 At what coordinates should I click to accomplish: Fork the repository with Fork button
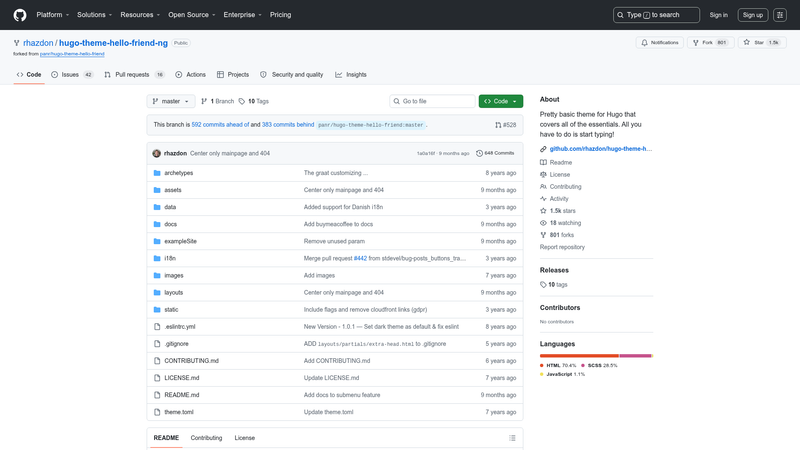(710, 42)
